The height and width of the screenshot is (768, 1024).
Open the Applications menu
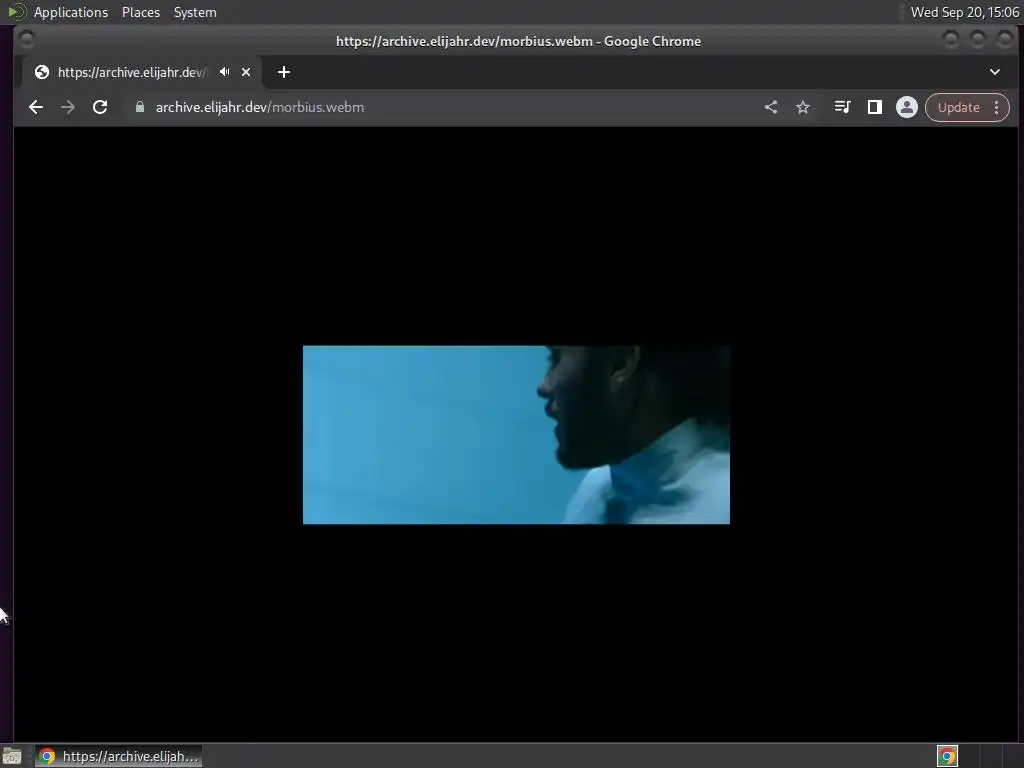pyautogui.click(x=71, y=12)
